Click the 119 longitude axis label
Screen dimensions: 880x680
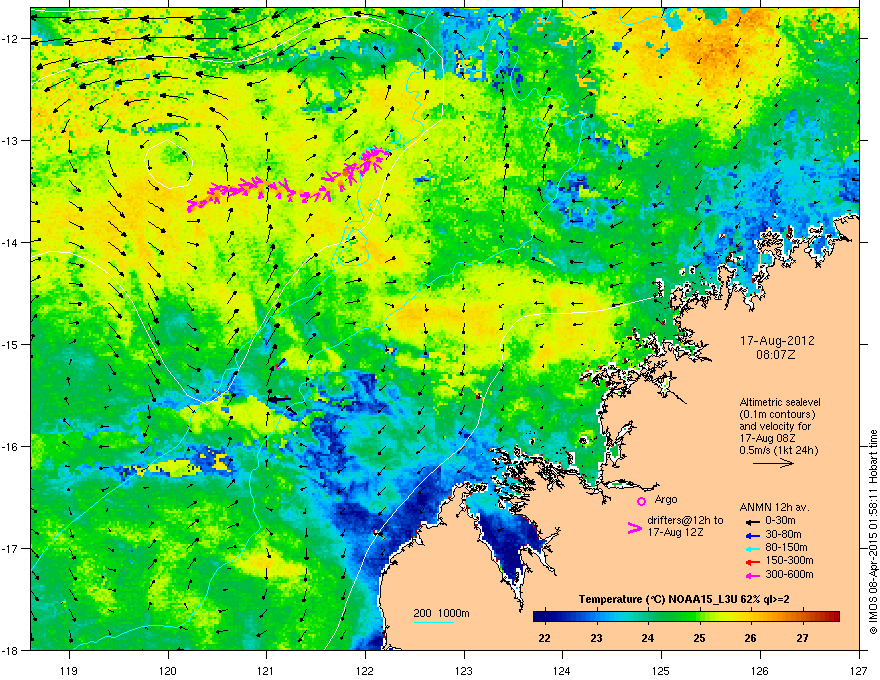coord(69,670)
